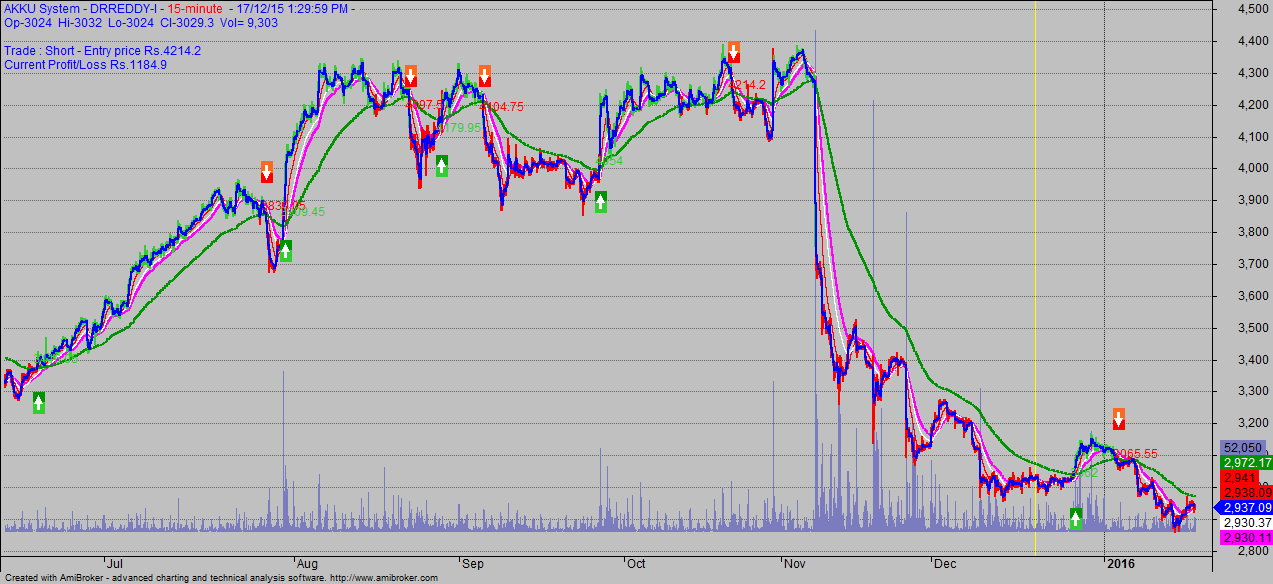Screen dimensions: 1273x584
Task: Click the 3,800 price axis label
Action: [1253, 232]
